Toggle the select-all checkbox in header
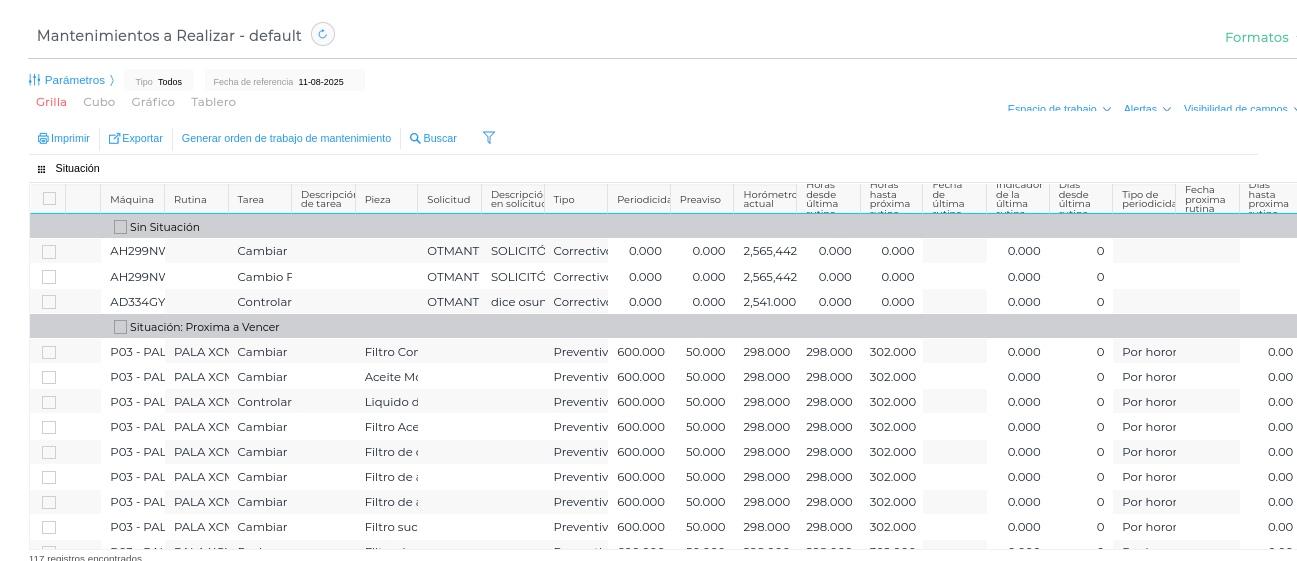Screen dimensions: 1297x561 pyautogui.click(x=49, y=199)
